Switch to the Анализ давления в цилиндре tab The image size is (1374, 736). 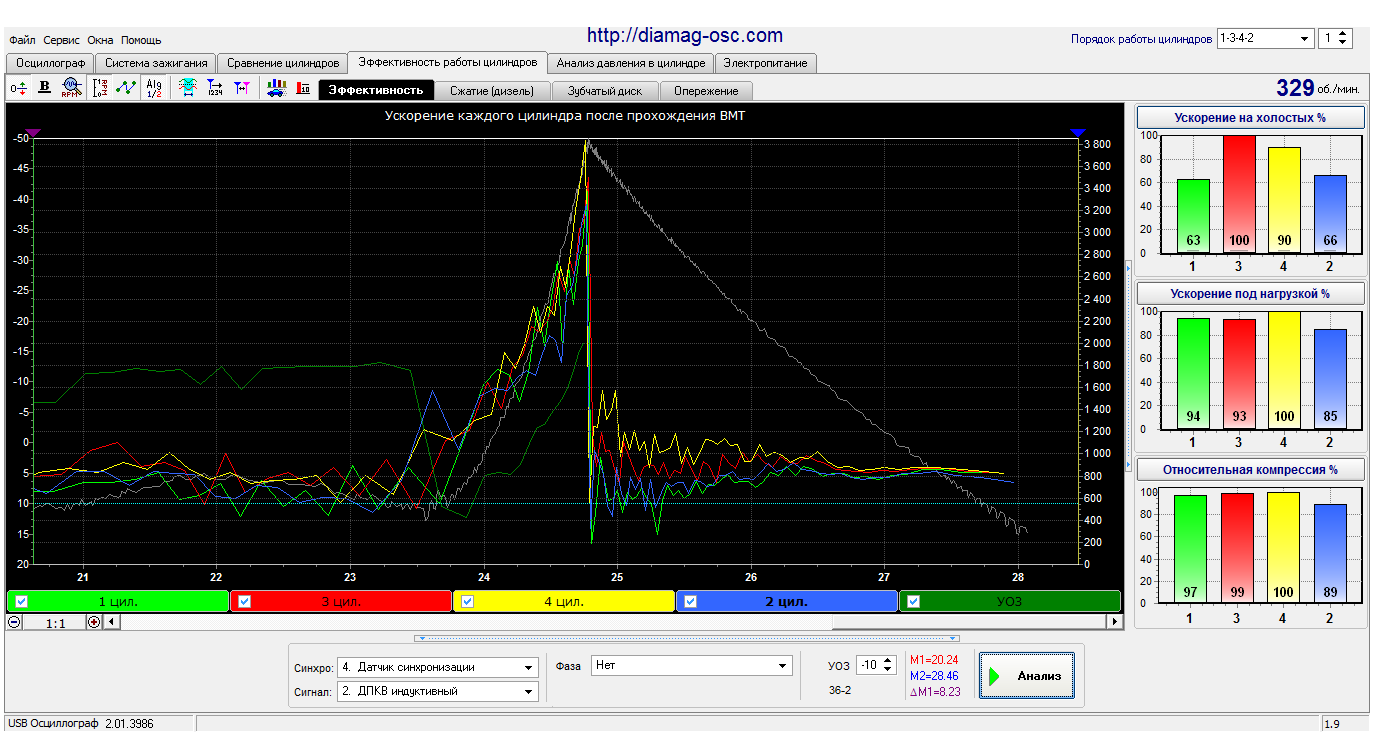pyautogui.click(x=631, y=63)
